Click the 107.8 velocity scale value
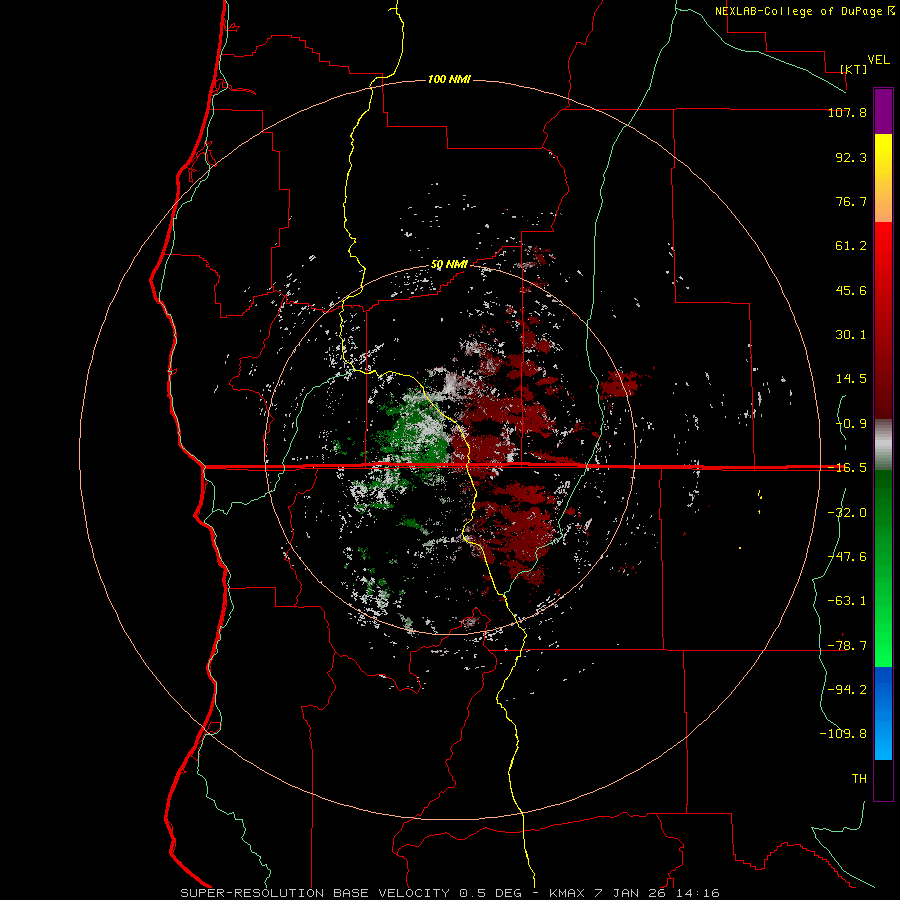 click(847, 112)
